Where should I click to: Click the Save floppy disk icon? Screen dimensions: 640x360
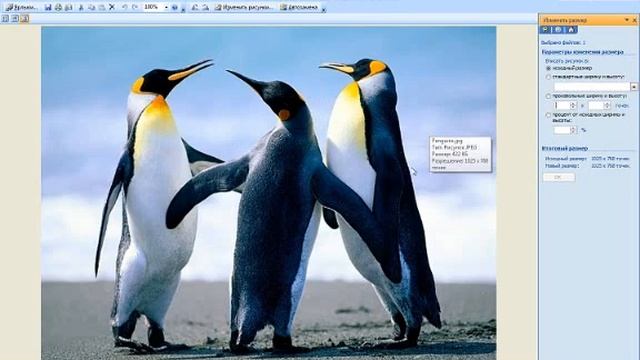coord(48,7)
